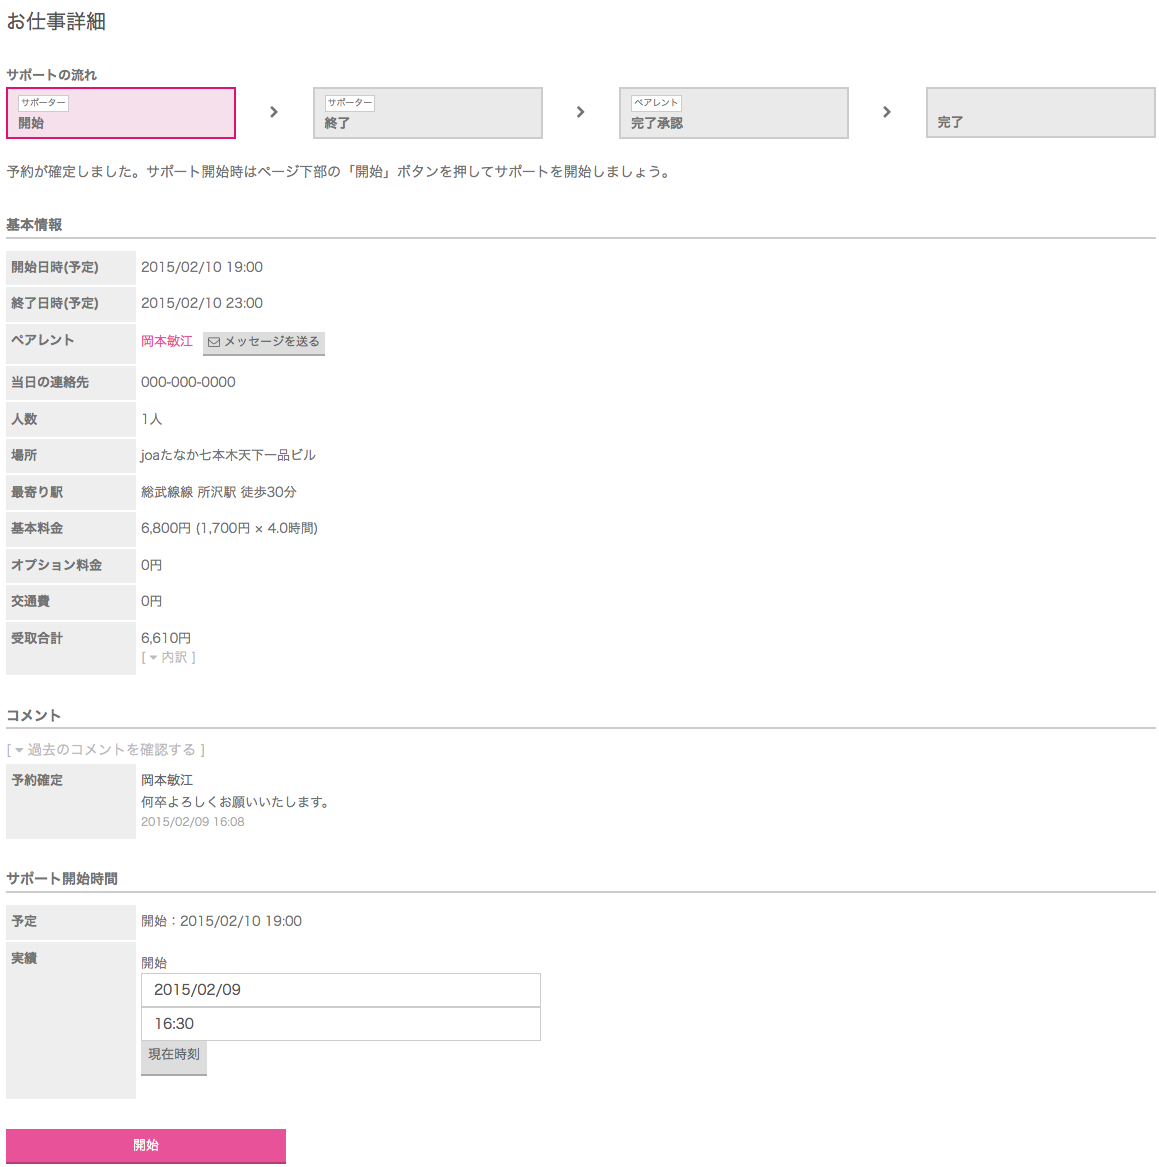Expand the 内訳 breakdown under 受取合計
Screen dimensions: 1159x1167
pos(168,657)
